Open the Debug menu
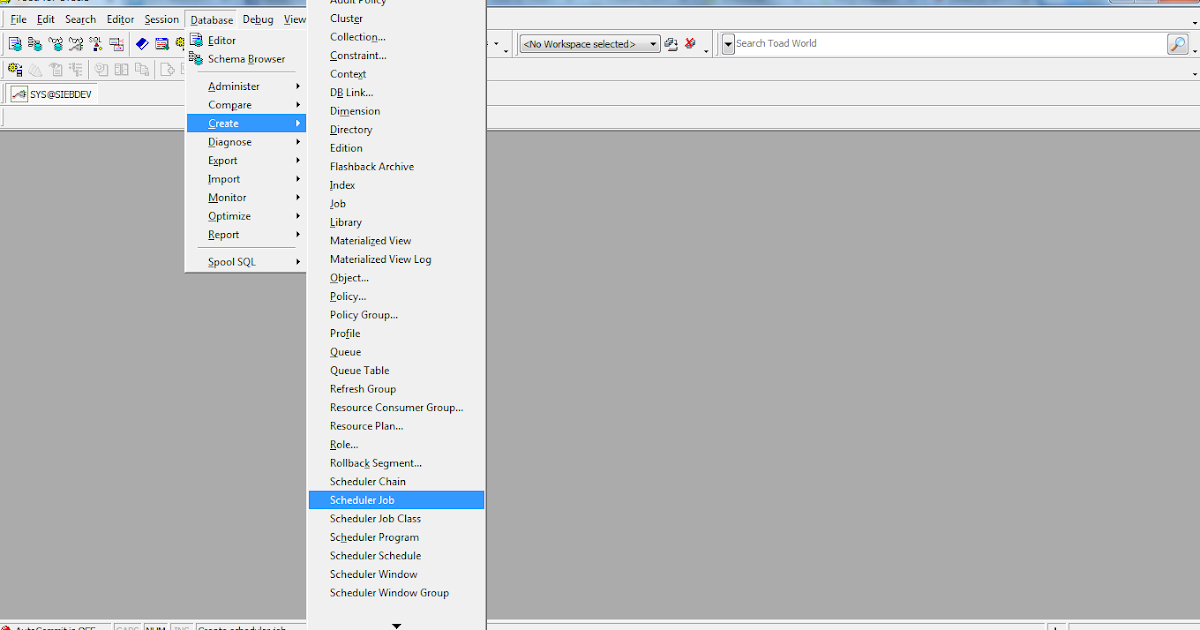The width and height of the screenshot is (1200, 630). (x=257, y=18)
